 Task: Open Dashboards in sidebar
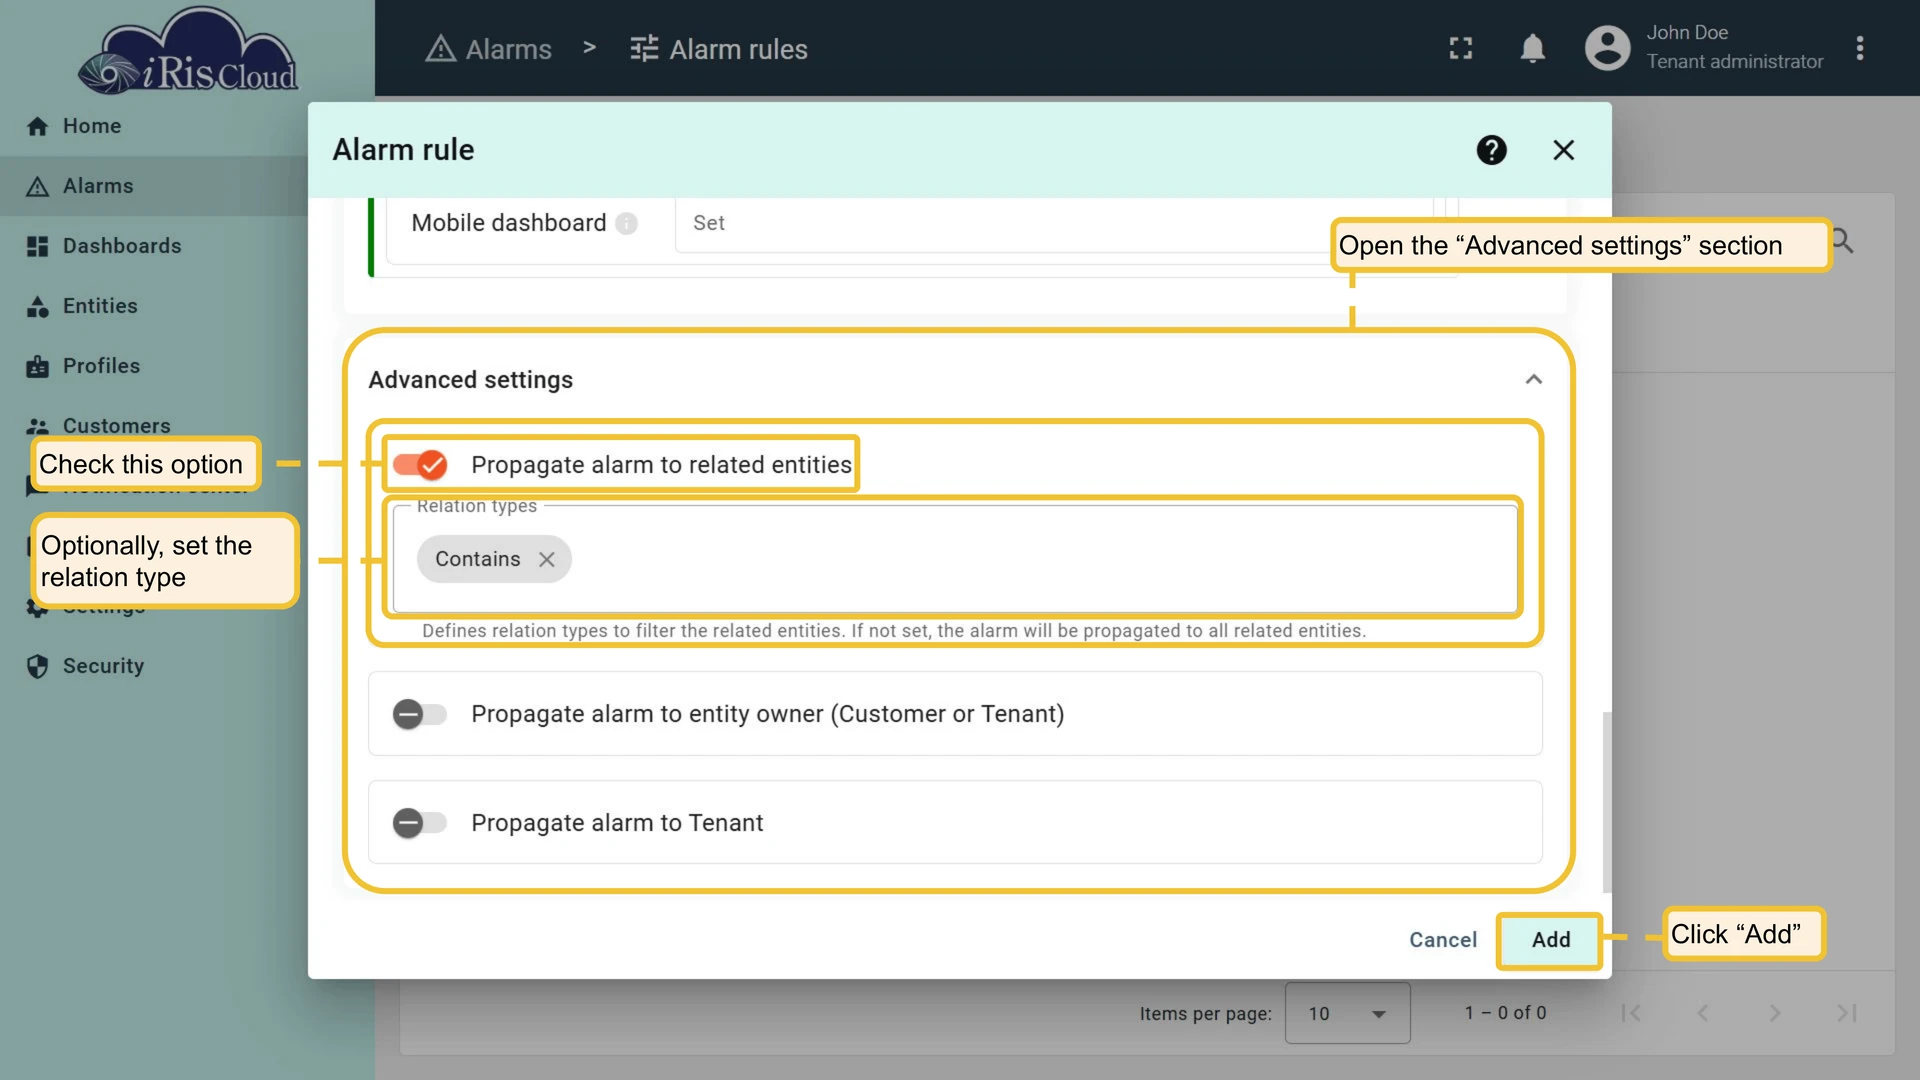pos(104,246)
